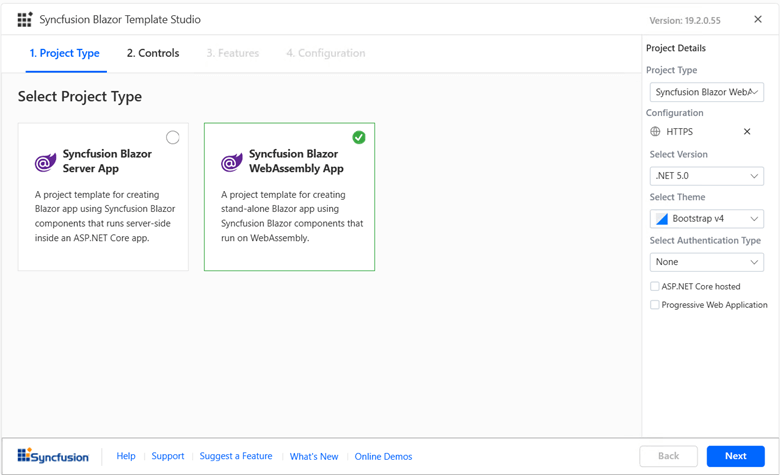
Task: Select the Blazor Server App radio button
Action: (173, 138)
